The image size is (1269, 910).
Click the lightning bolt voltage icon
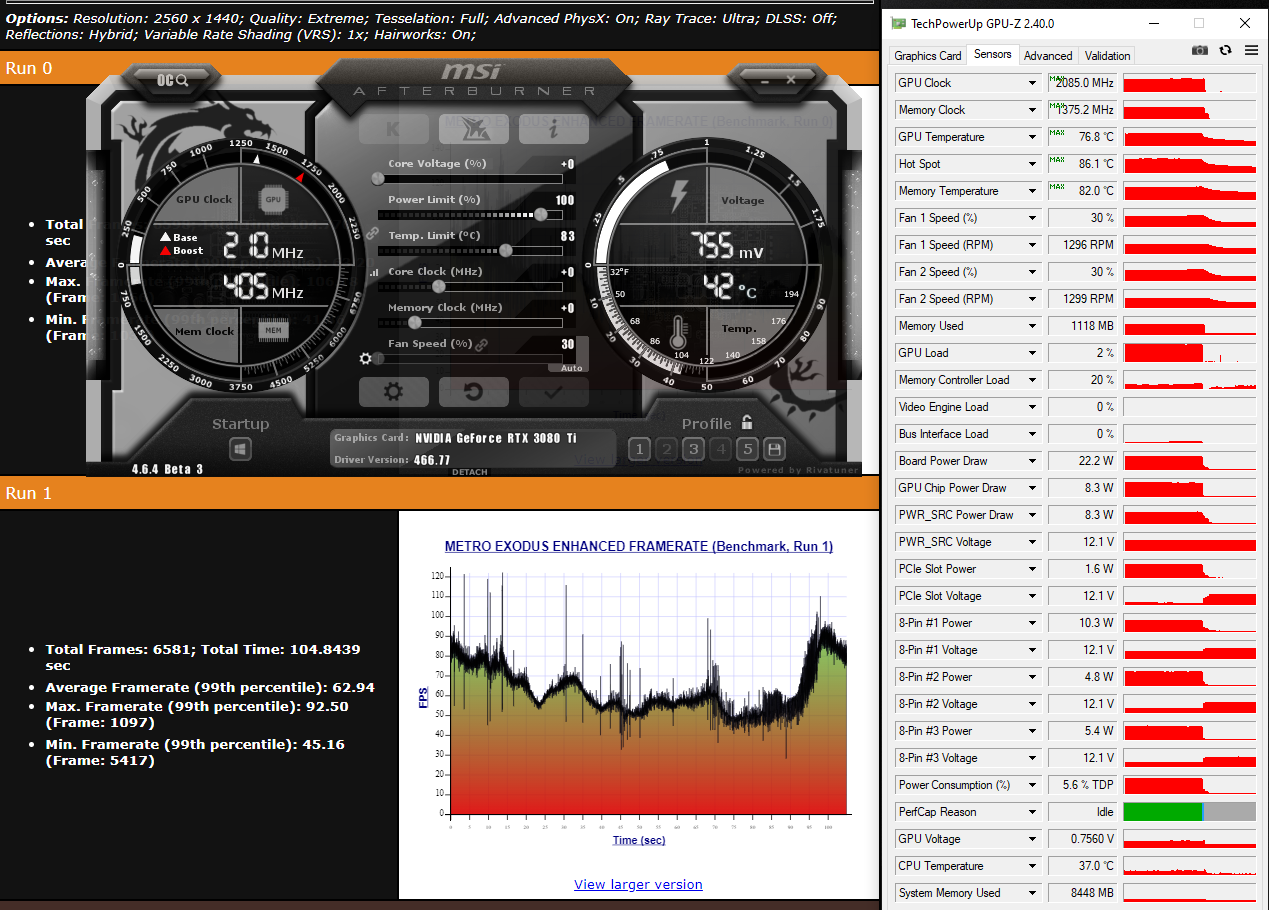coord(678,196)
